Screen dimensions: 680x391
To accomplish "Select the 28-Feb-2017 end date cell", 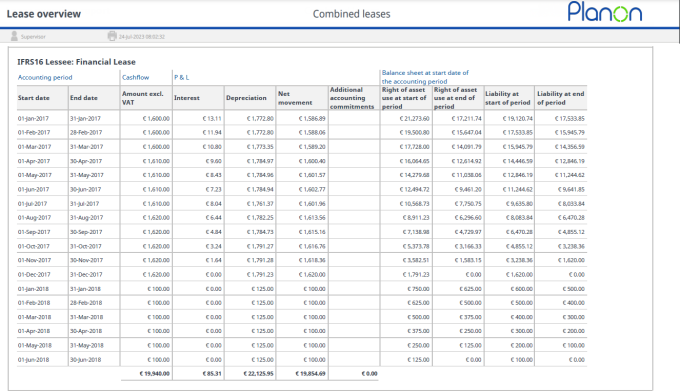I will [x=86, y=133].
